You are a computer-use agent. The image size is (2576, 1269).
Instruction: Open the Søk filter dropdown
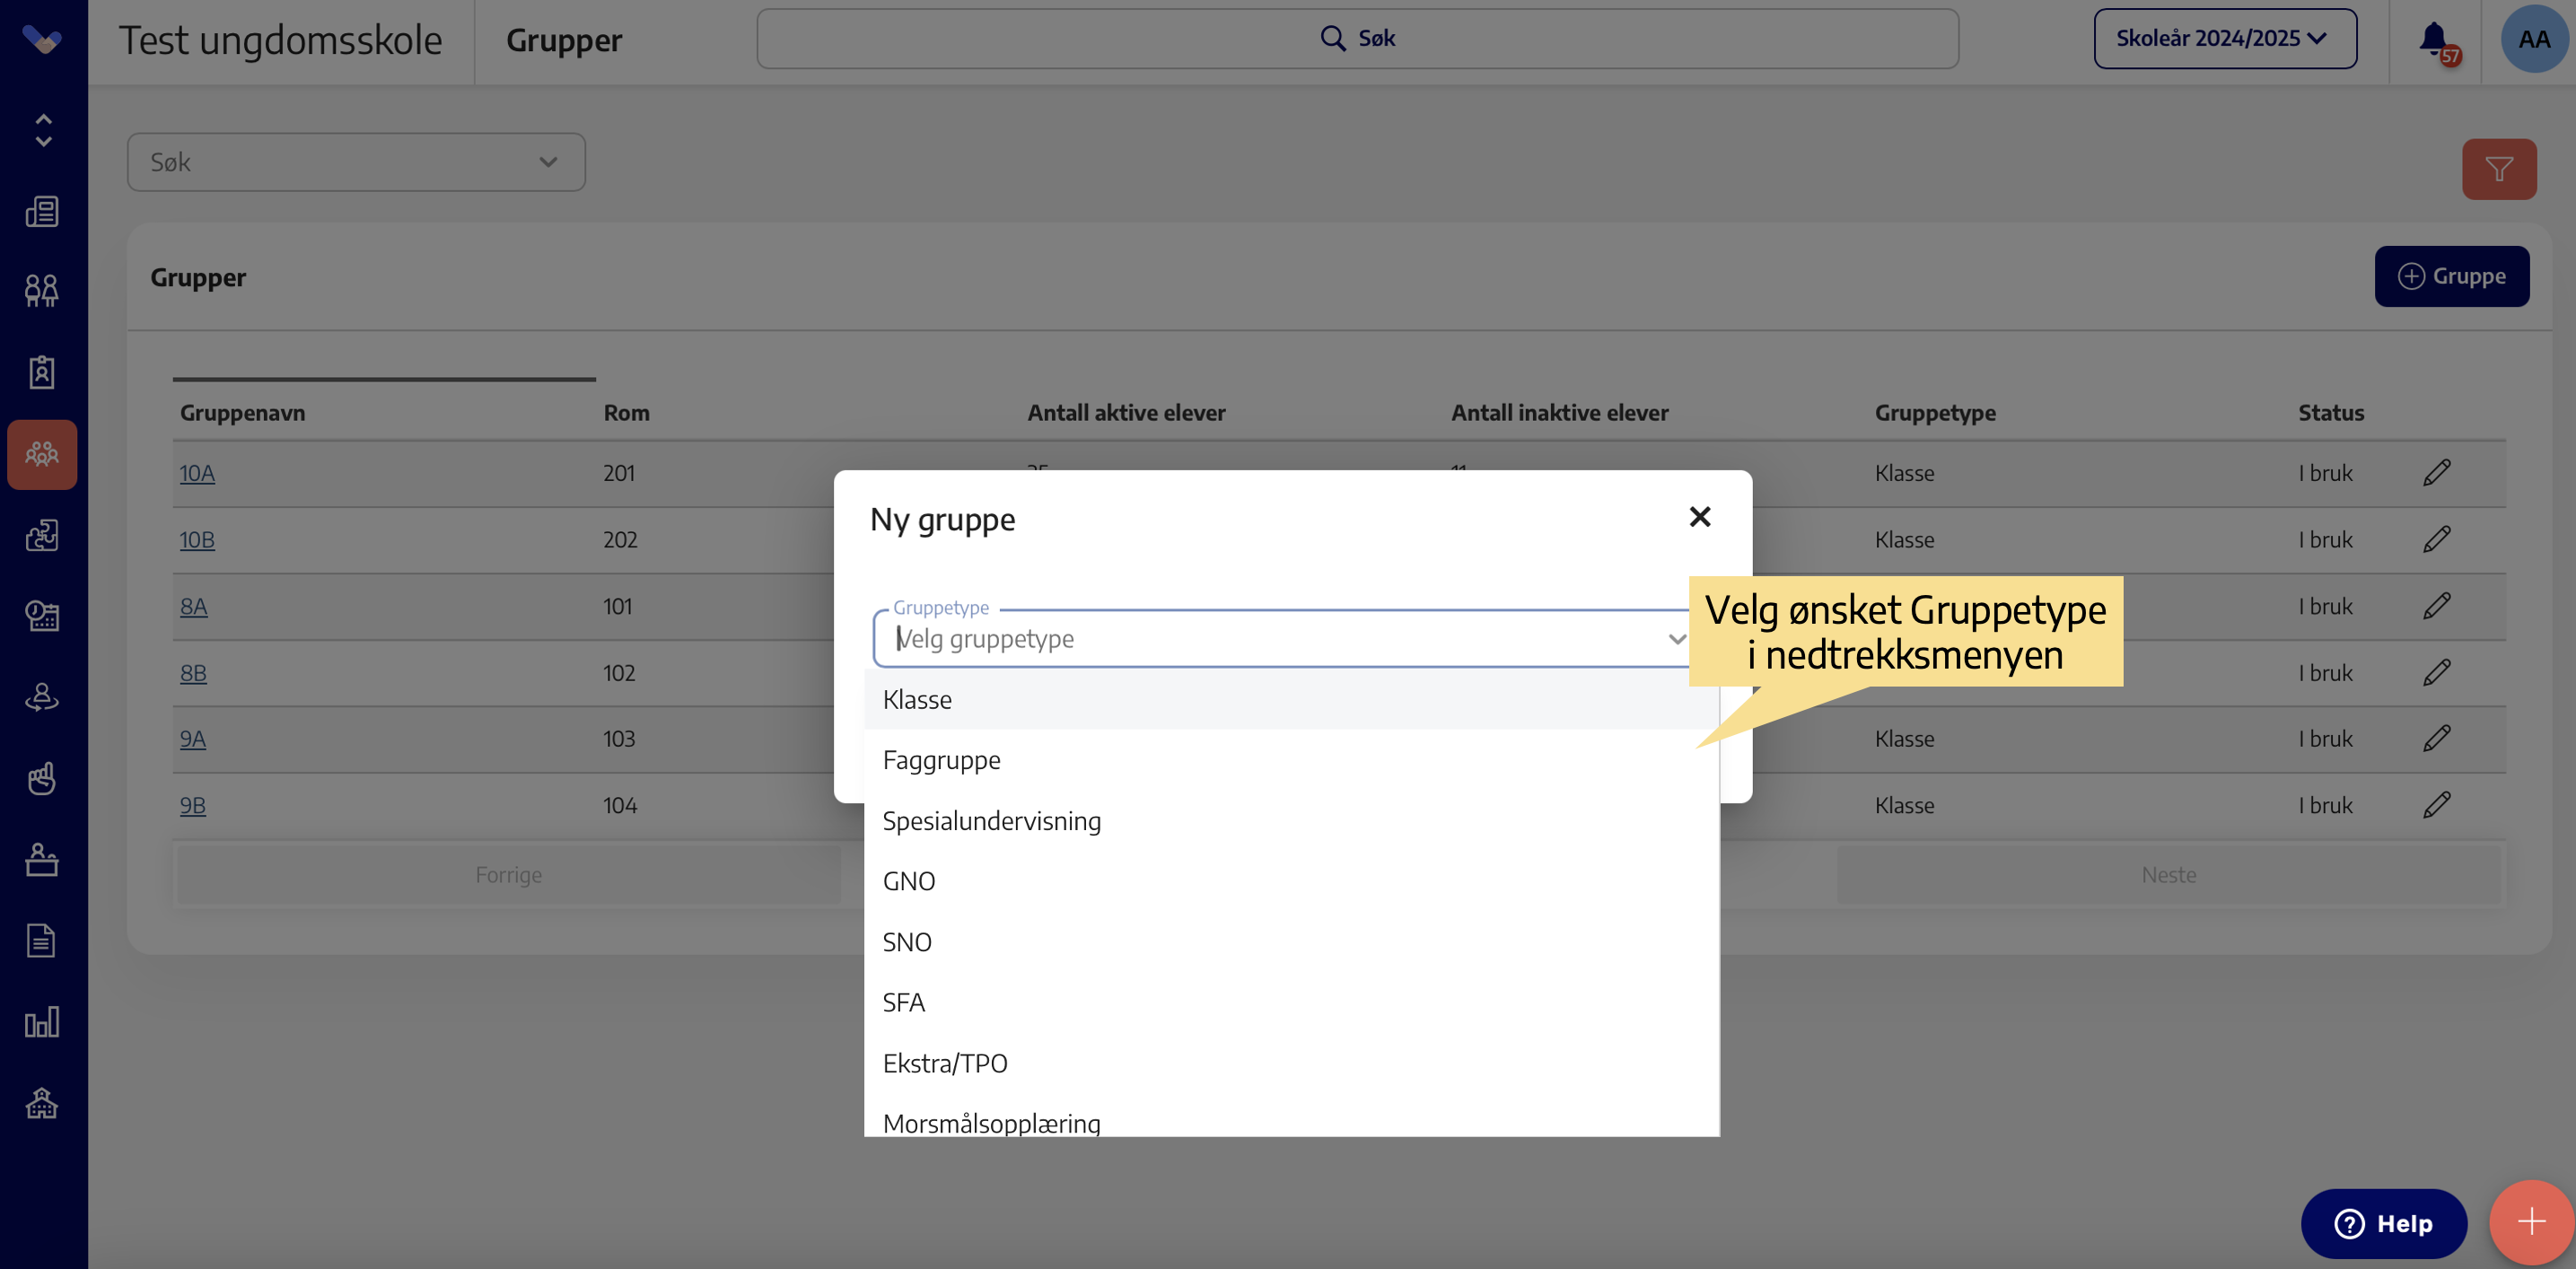pos(356,162)
